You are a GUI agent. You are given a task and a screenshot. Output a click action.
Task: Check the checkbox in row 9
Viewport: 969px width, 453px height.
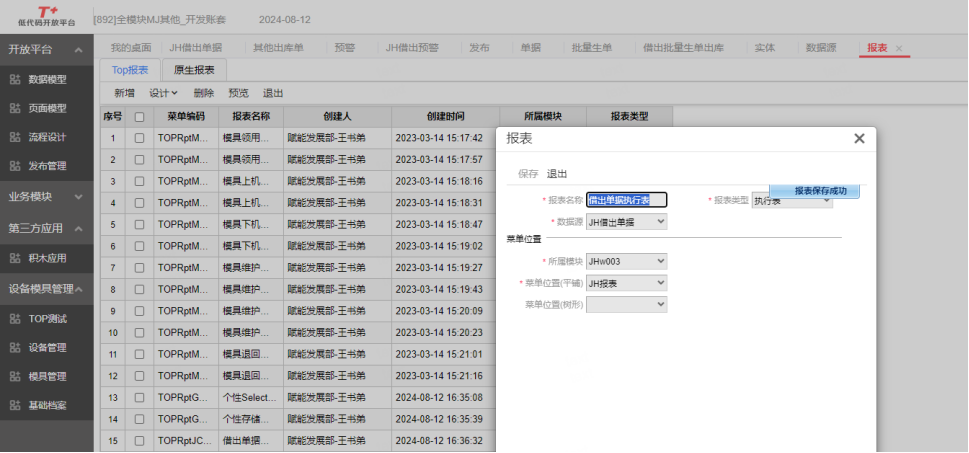coord(140,311)
